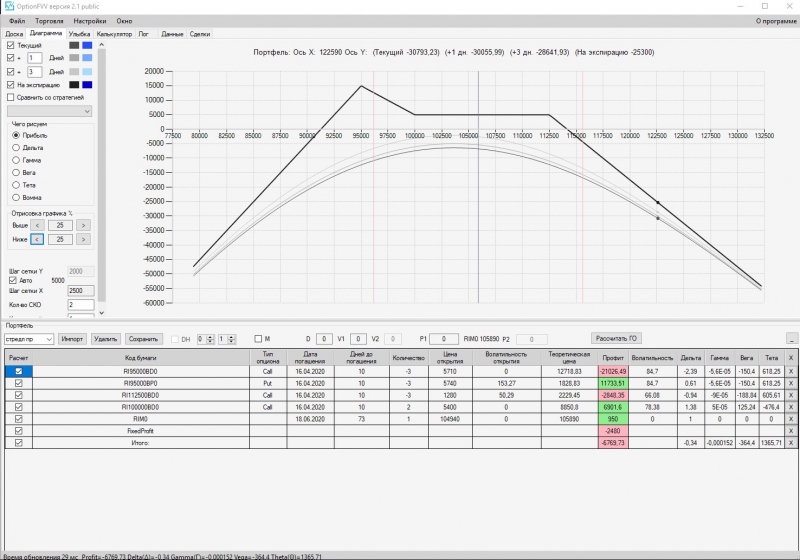
Task: Increase the Ниже percent with right arrow
Action: [x=83, y=239]
